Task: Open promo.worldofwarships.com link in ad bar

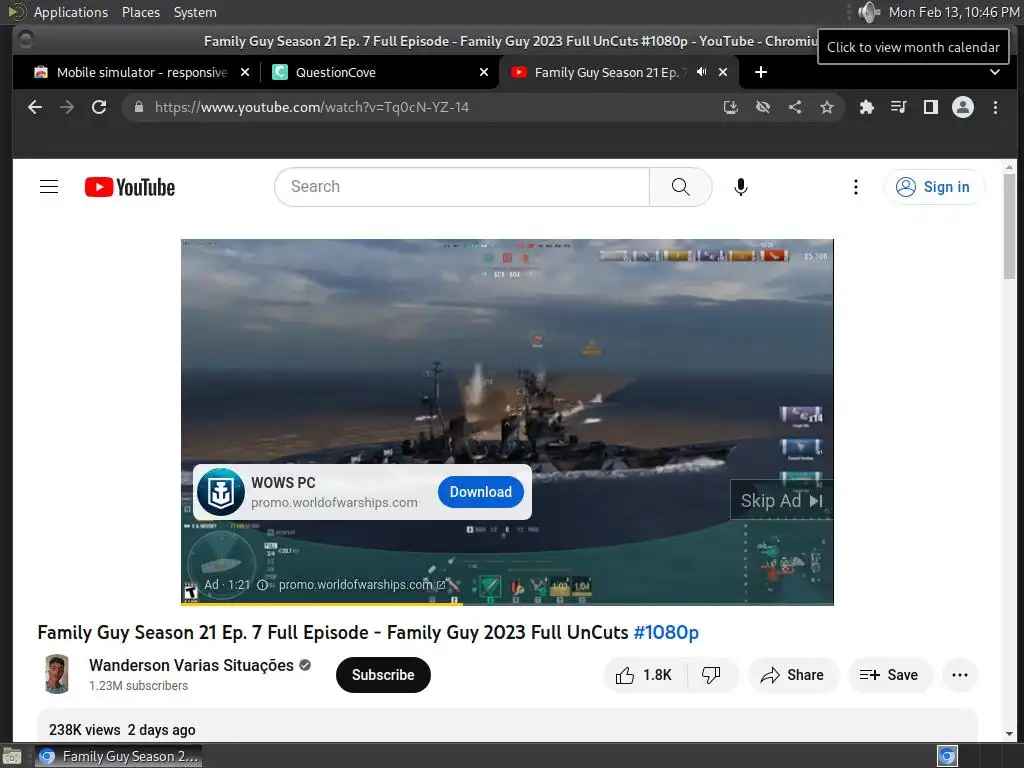Action: (x=362, y=584)
